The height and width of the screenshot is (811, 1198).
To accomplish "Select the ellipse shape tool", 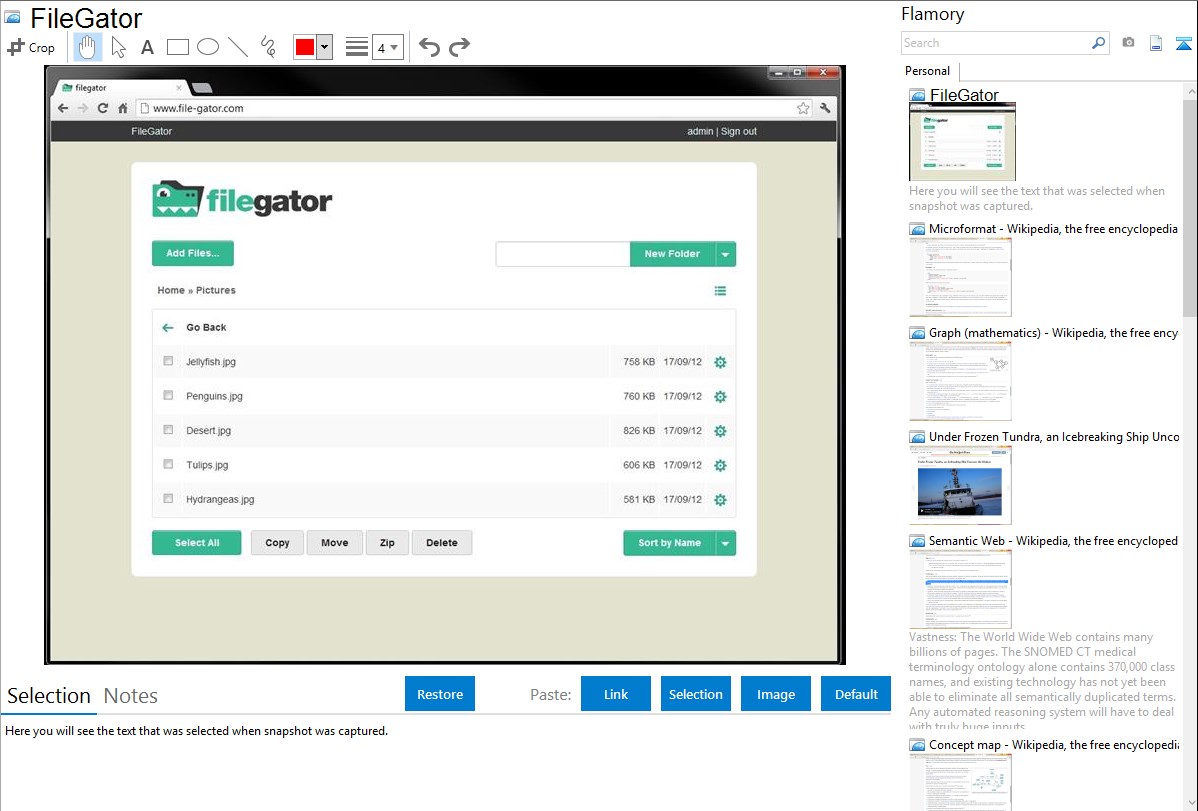I will click(208, 47).
